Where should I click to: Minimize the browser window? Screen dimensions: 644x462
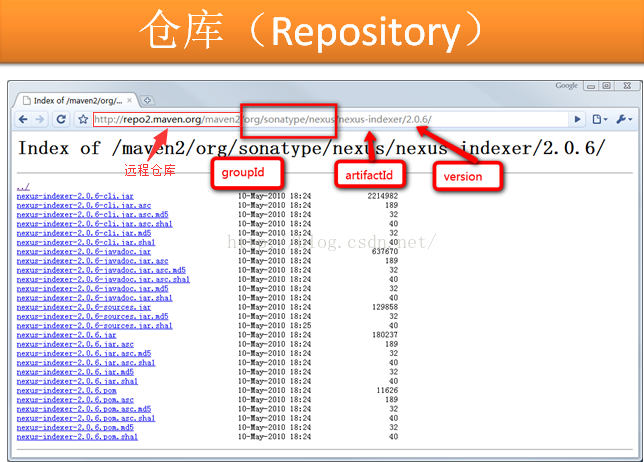(x=591, y=86)
